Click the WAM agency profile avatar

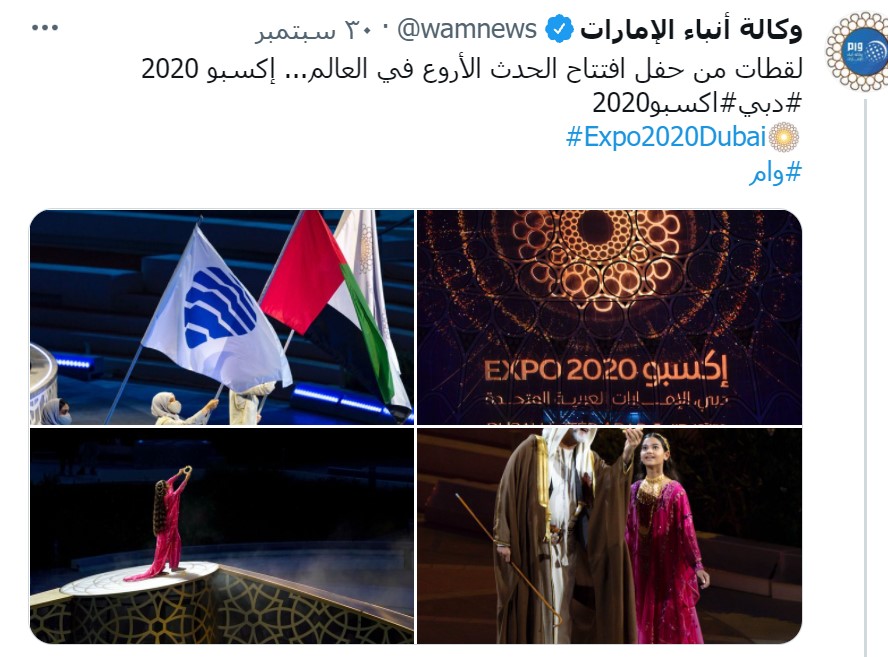(x=857, y=52)
